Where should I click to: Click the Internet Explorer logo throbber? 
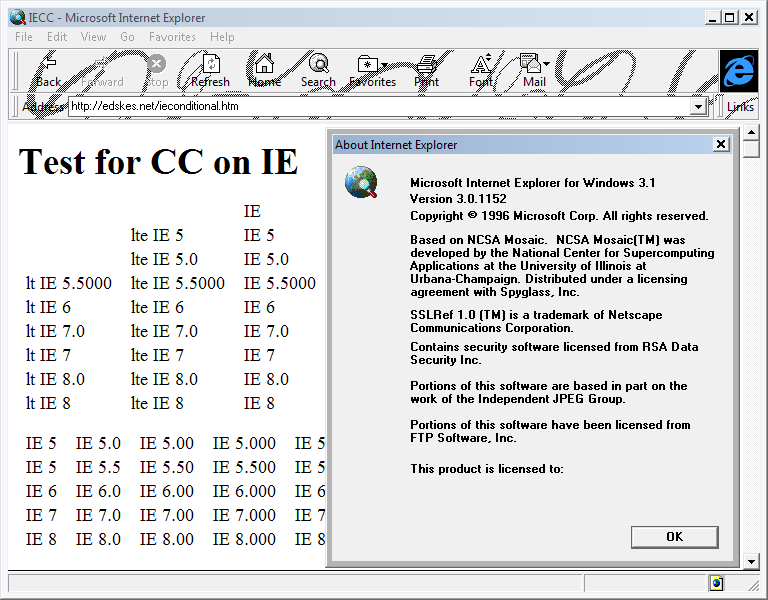[738, 71]
